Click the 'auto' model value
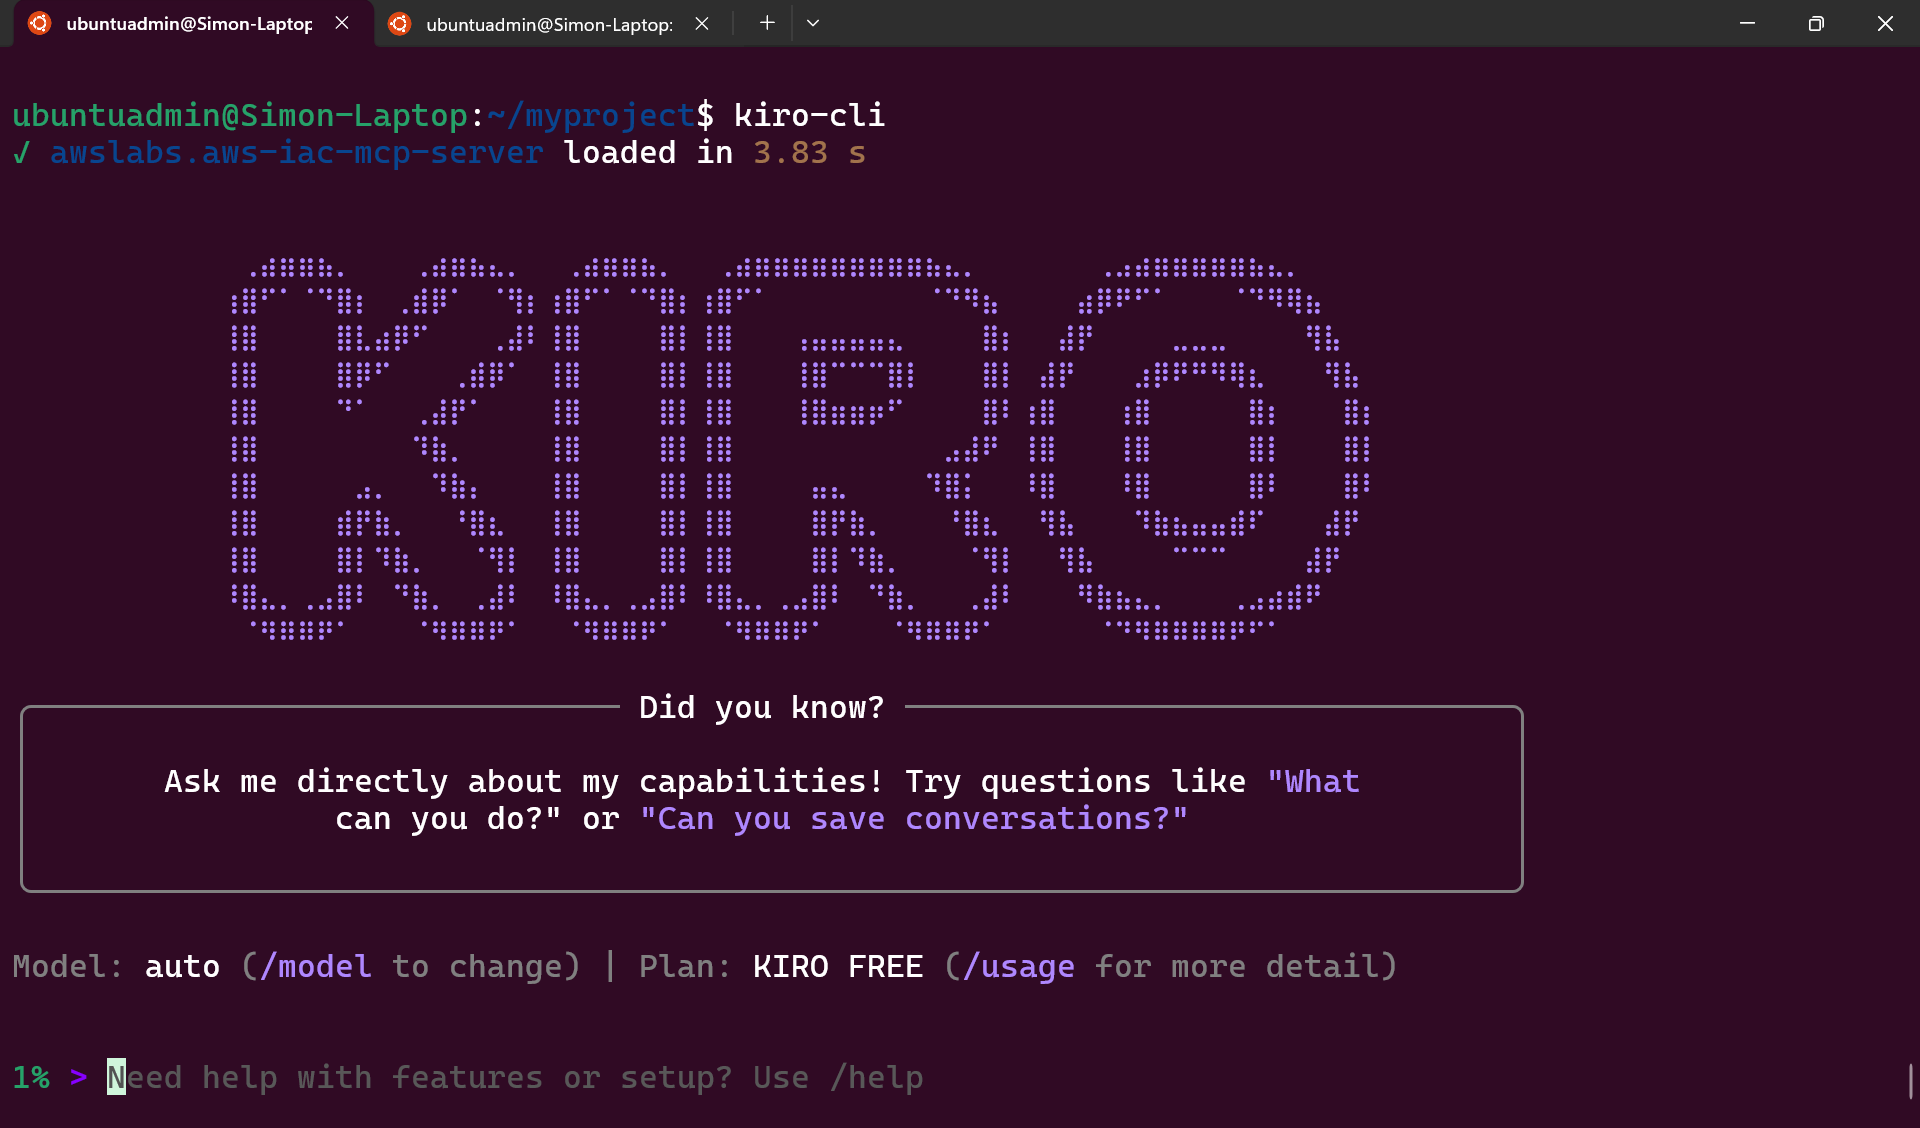 click(x=183, y=967)
